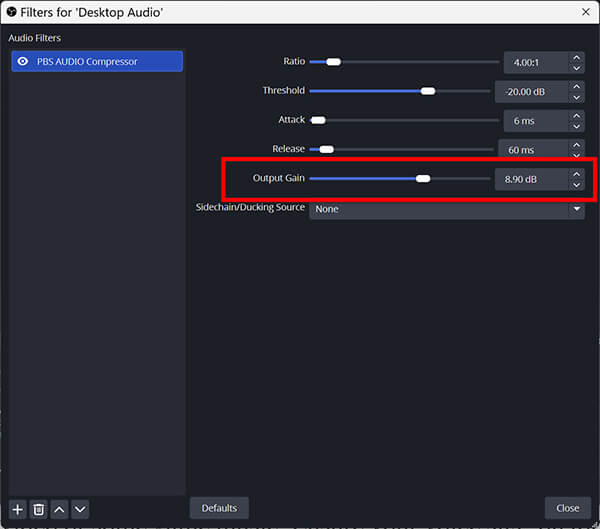Increase Attack with the up stepper arrow
The height and width of the screenshot is (529, 600).
(x=577, y=116)
